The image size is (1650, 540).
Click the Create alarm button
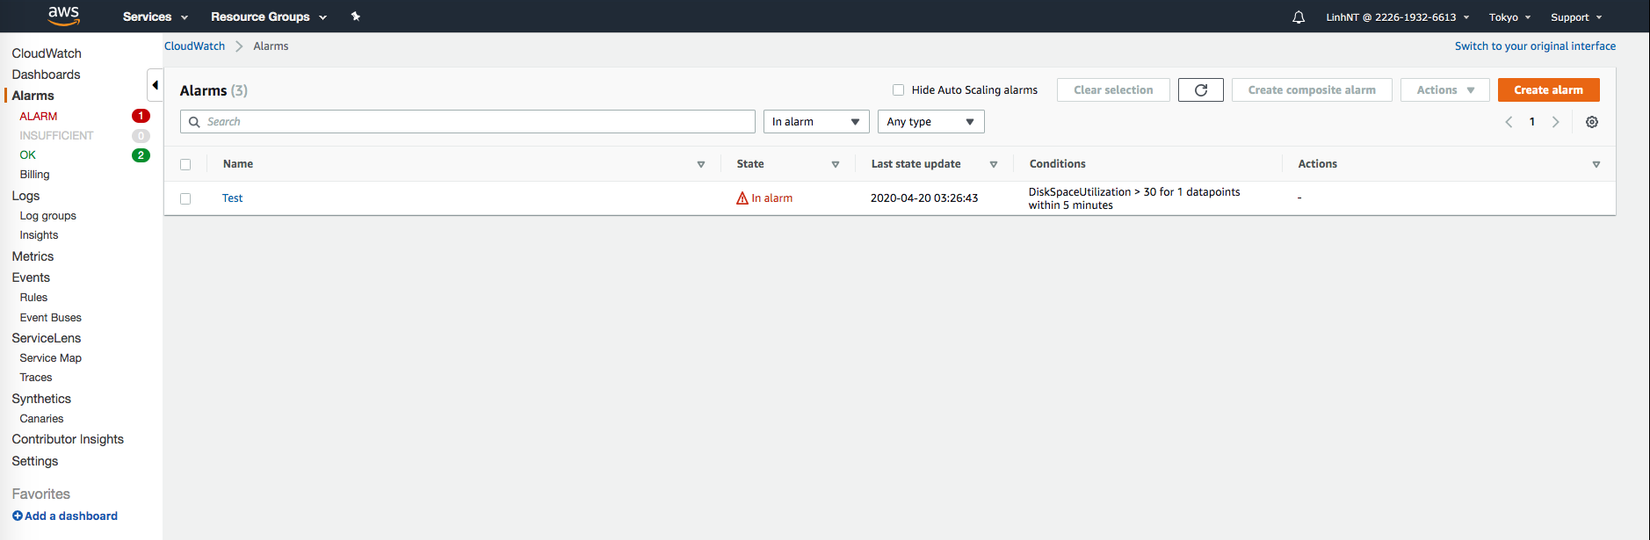coord(1548,90)
